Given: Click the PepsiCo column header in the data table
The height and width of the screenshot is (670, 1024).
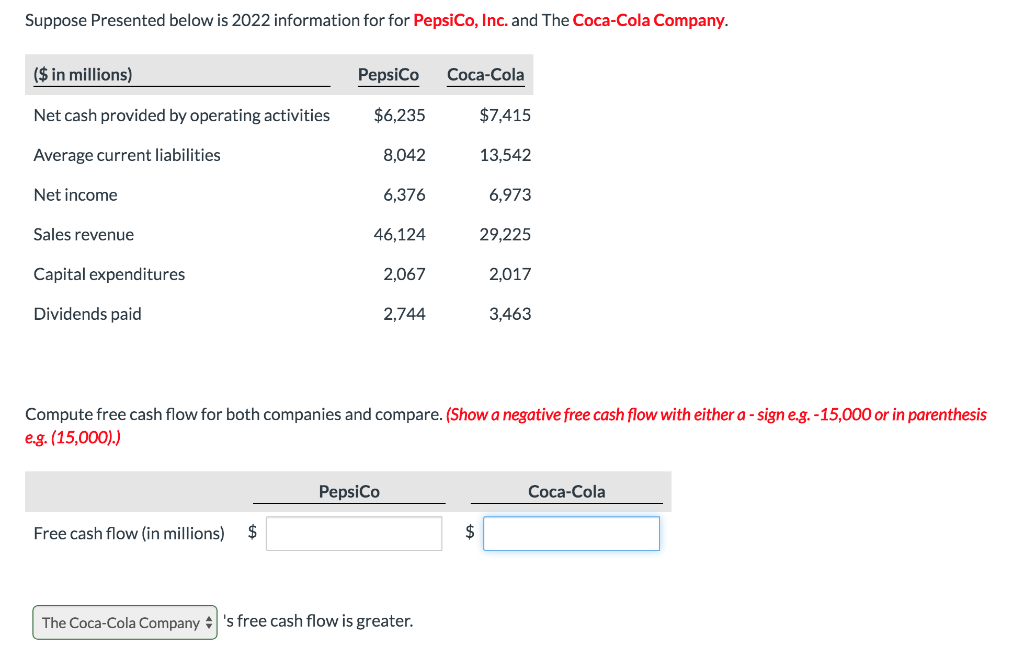Looking at the screenshot, I should coord(388,74).
